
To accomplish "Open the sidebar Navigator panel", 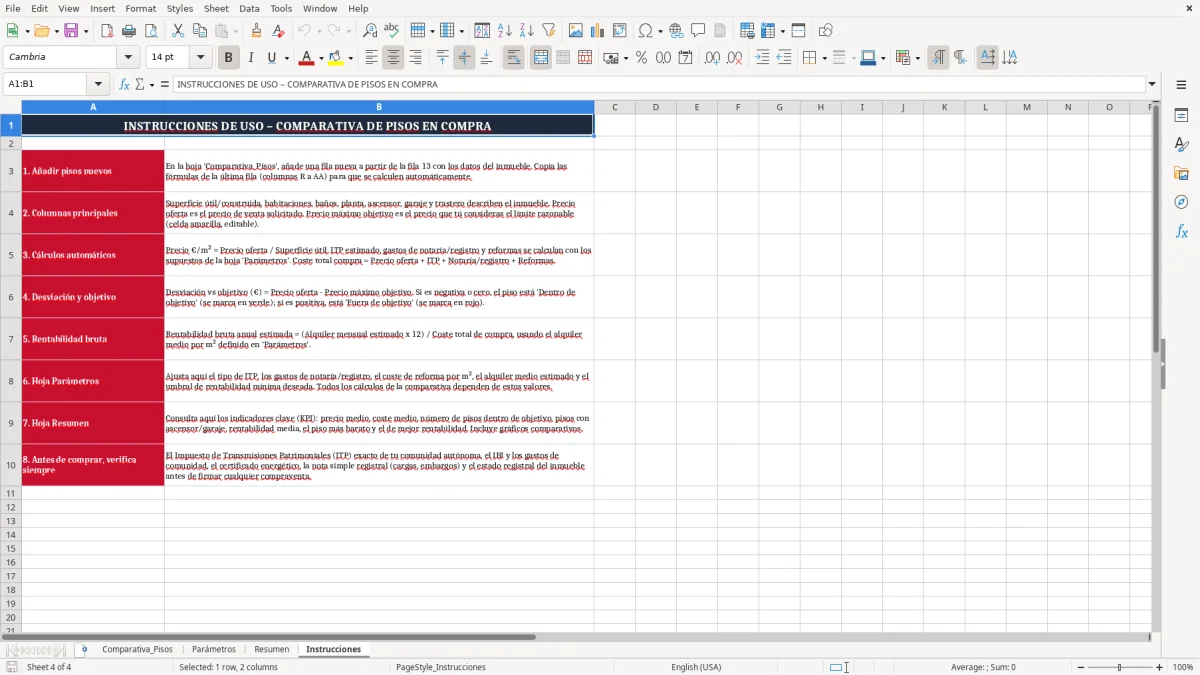I will tap(1181, 202).
